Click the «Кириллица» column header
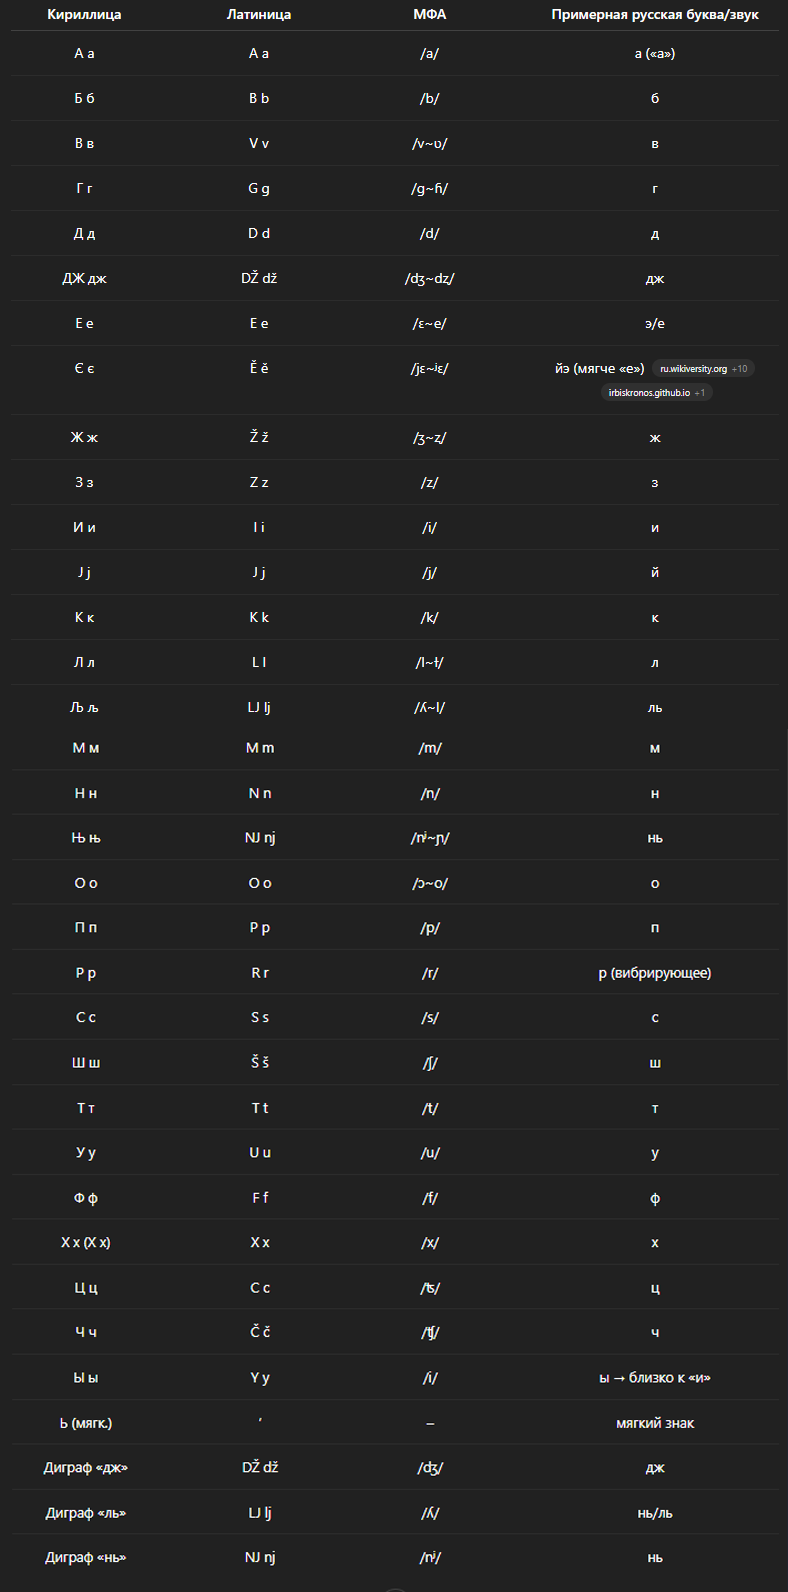 tap(84, 15)
